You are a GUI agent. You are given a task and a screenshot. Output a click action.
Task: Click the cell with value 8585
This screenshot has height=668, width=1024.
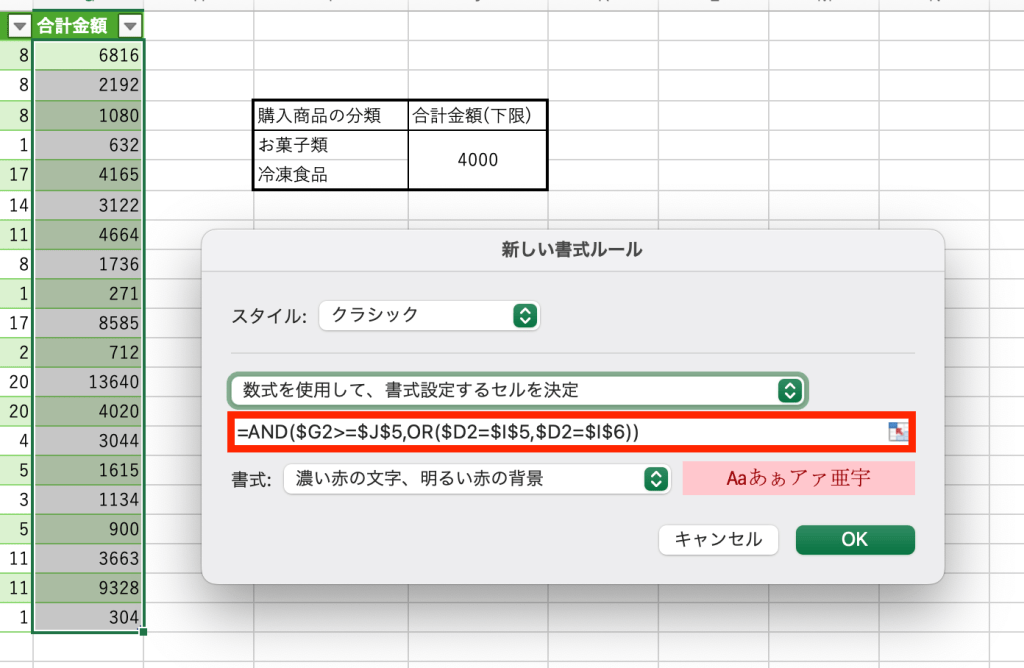[88, 322]
